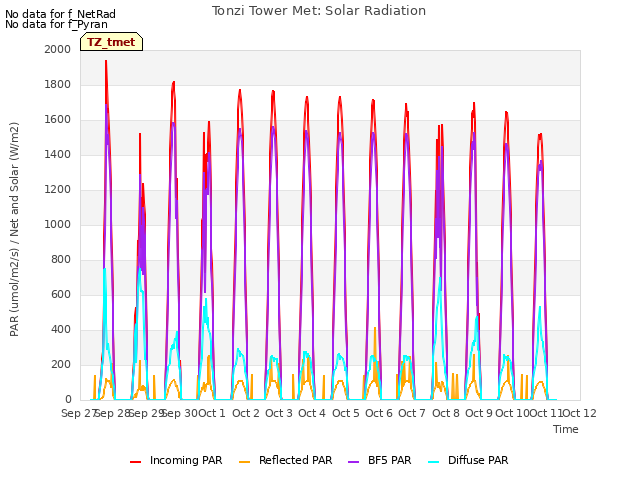Click the 1600 y-axis tick value

(x=58, y=120)
